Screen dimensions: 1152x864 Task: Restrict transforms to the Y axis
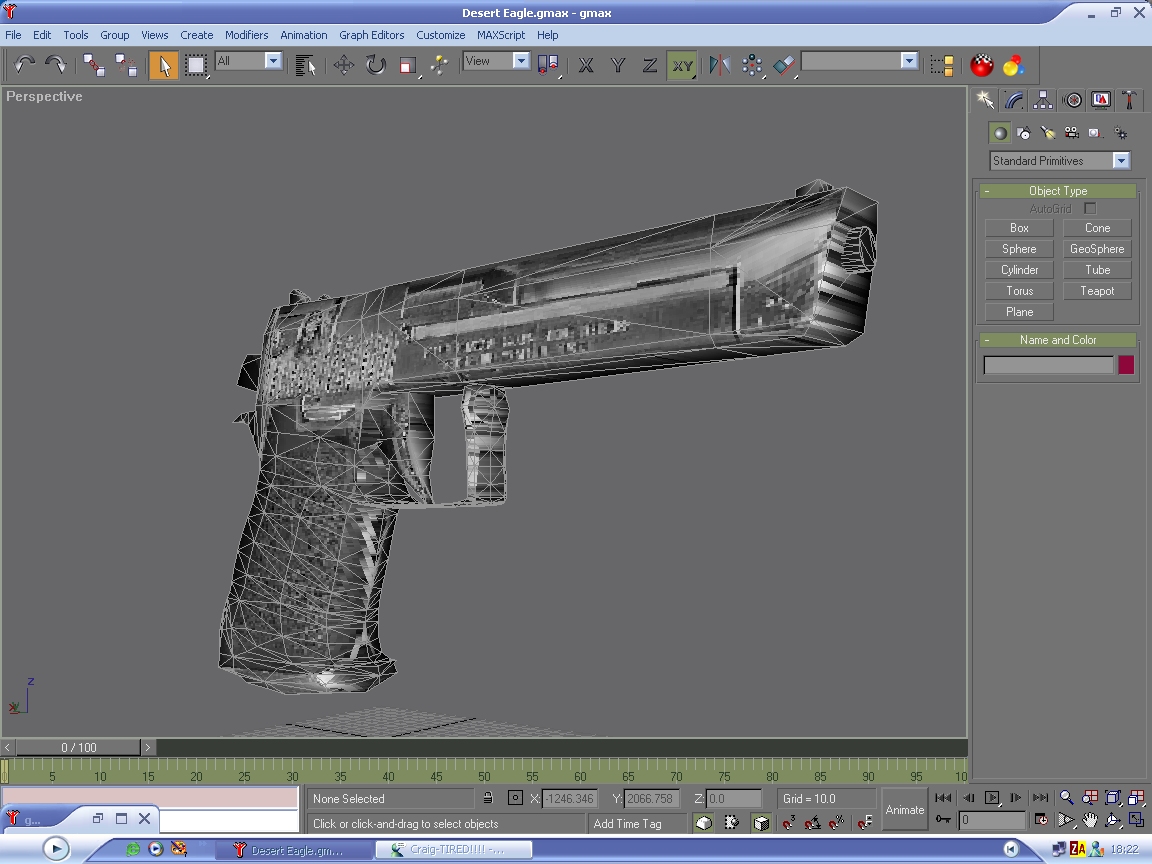pyautogui.click(x=618, y=65)
